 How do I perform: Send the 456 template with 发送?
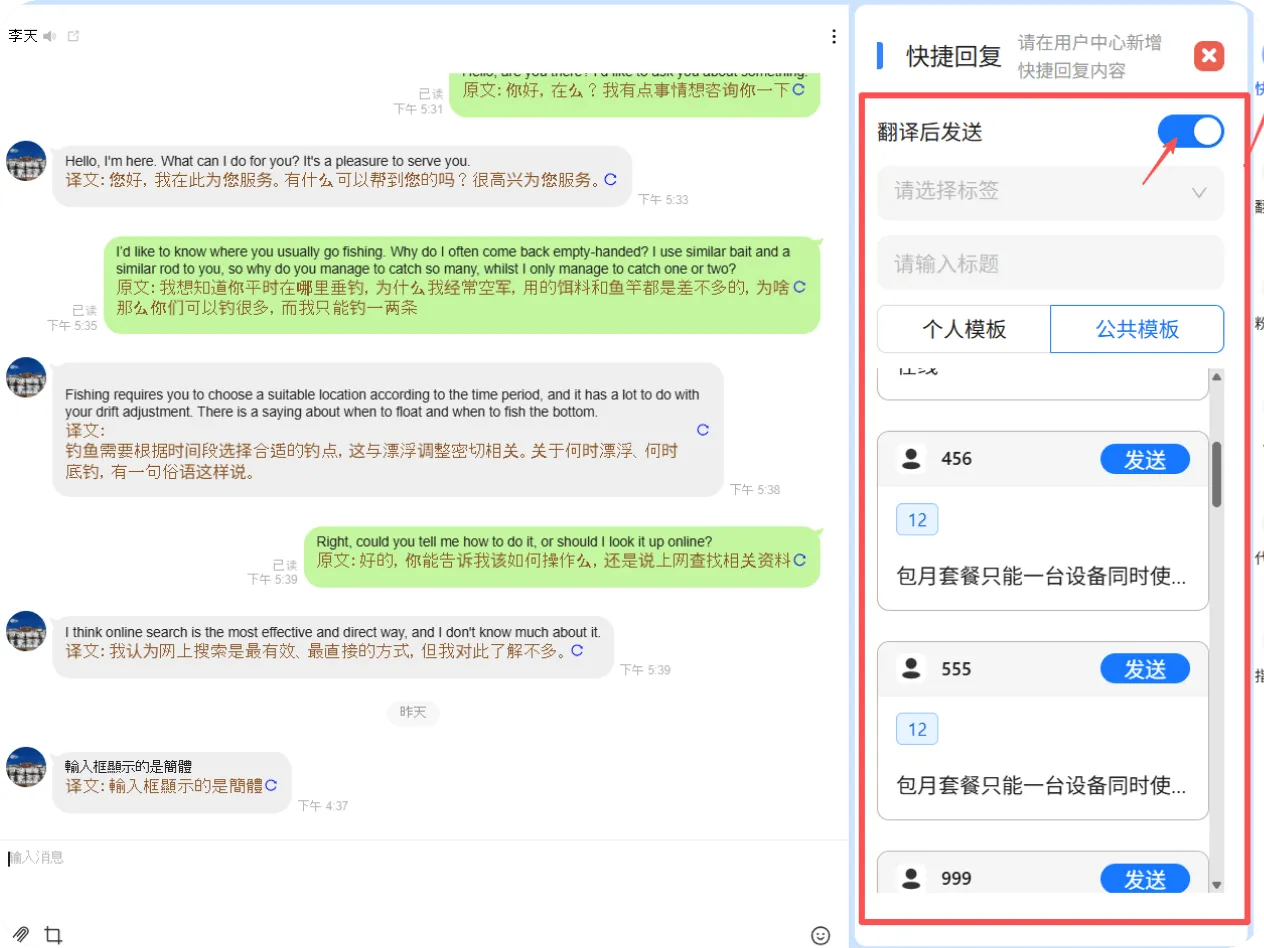(1145, 459)
